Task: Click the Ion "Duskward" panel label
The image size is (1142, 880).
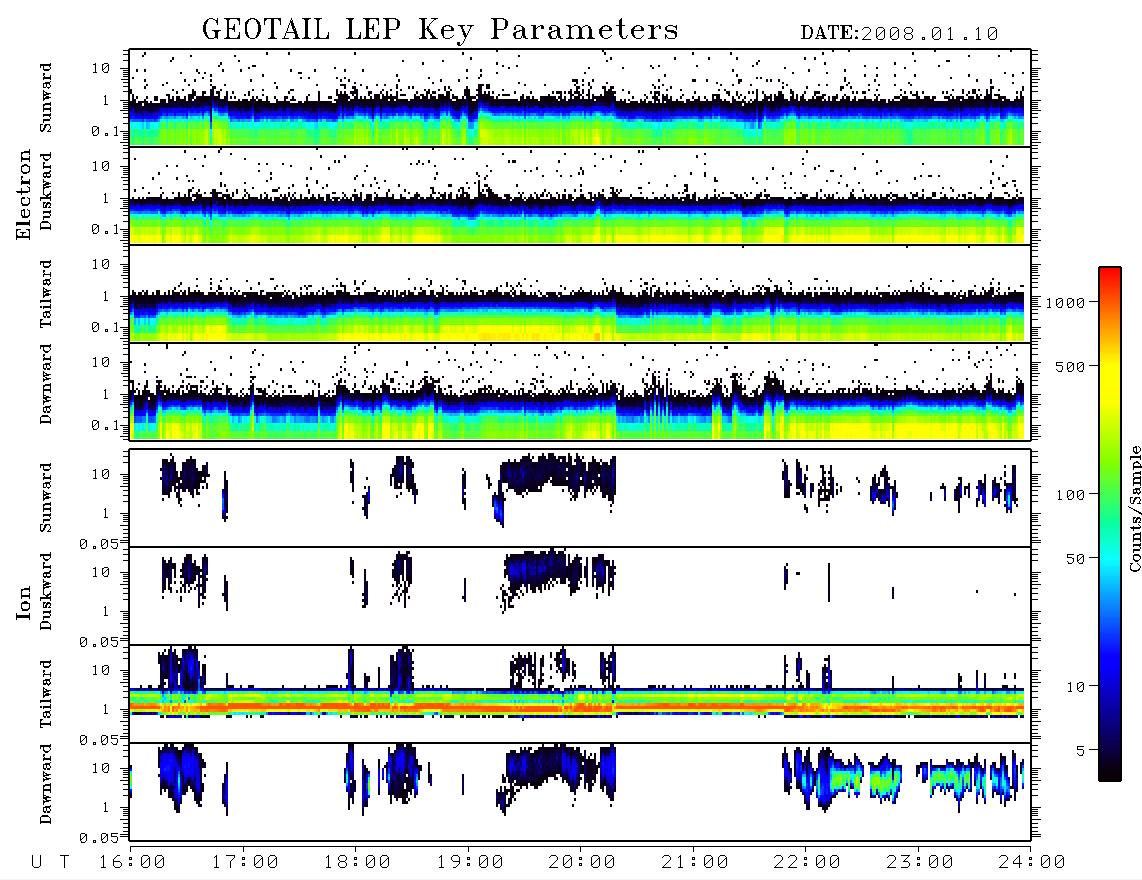Action: tap(46, 591)
